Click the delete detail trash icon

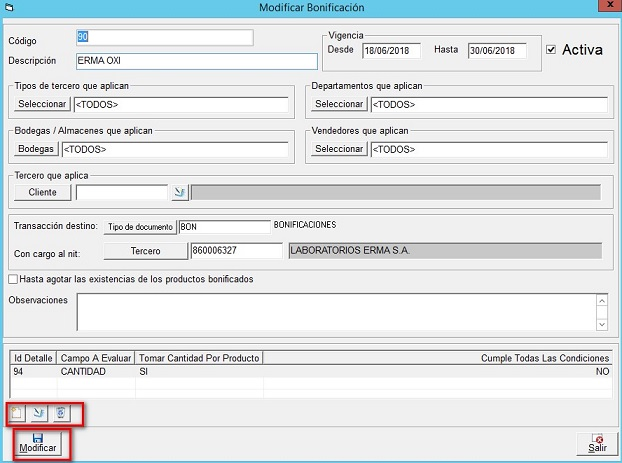(x=60, y=412)
